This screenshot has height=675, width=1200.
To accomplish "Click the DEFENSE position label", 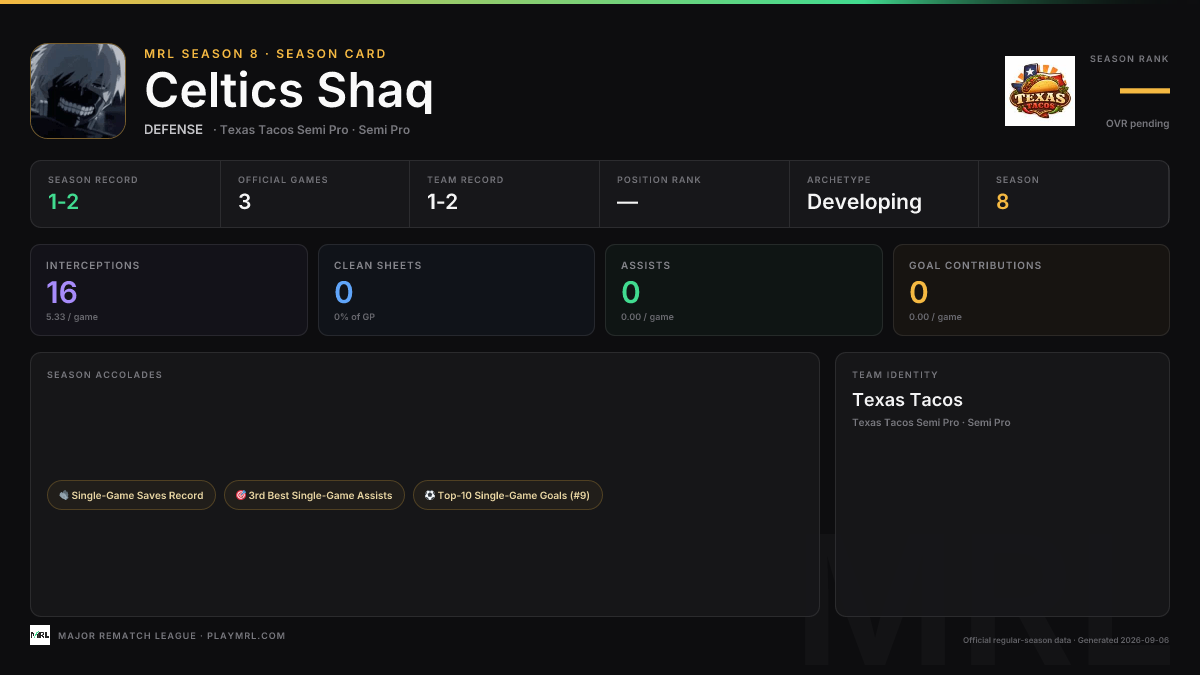I will 173,130.
